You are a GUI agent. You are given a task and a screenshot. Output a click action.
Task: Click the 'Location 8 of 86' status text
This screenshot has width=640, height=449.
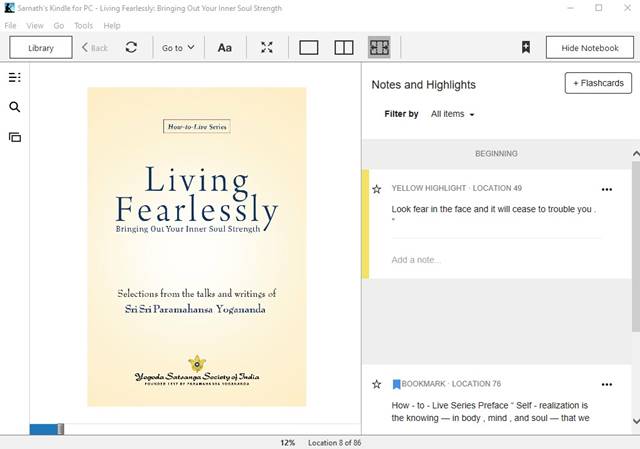(335, 443)
